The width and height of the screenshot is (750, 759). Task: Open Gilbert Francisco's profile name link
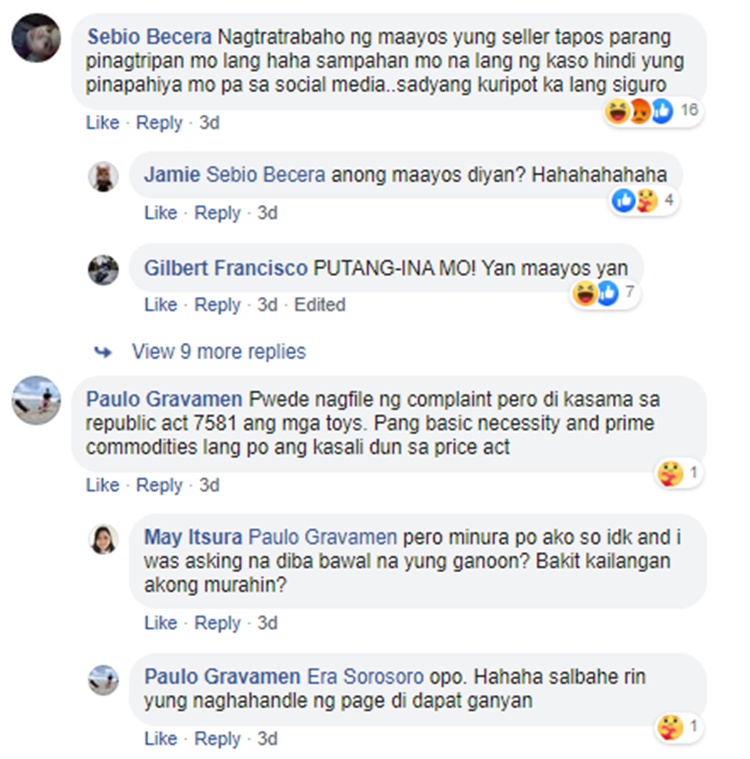(226, 268)
